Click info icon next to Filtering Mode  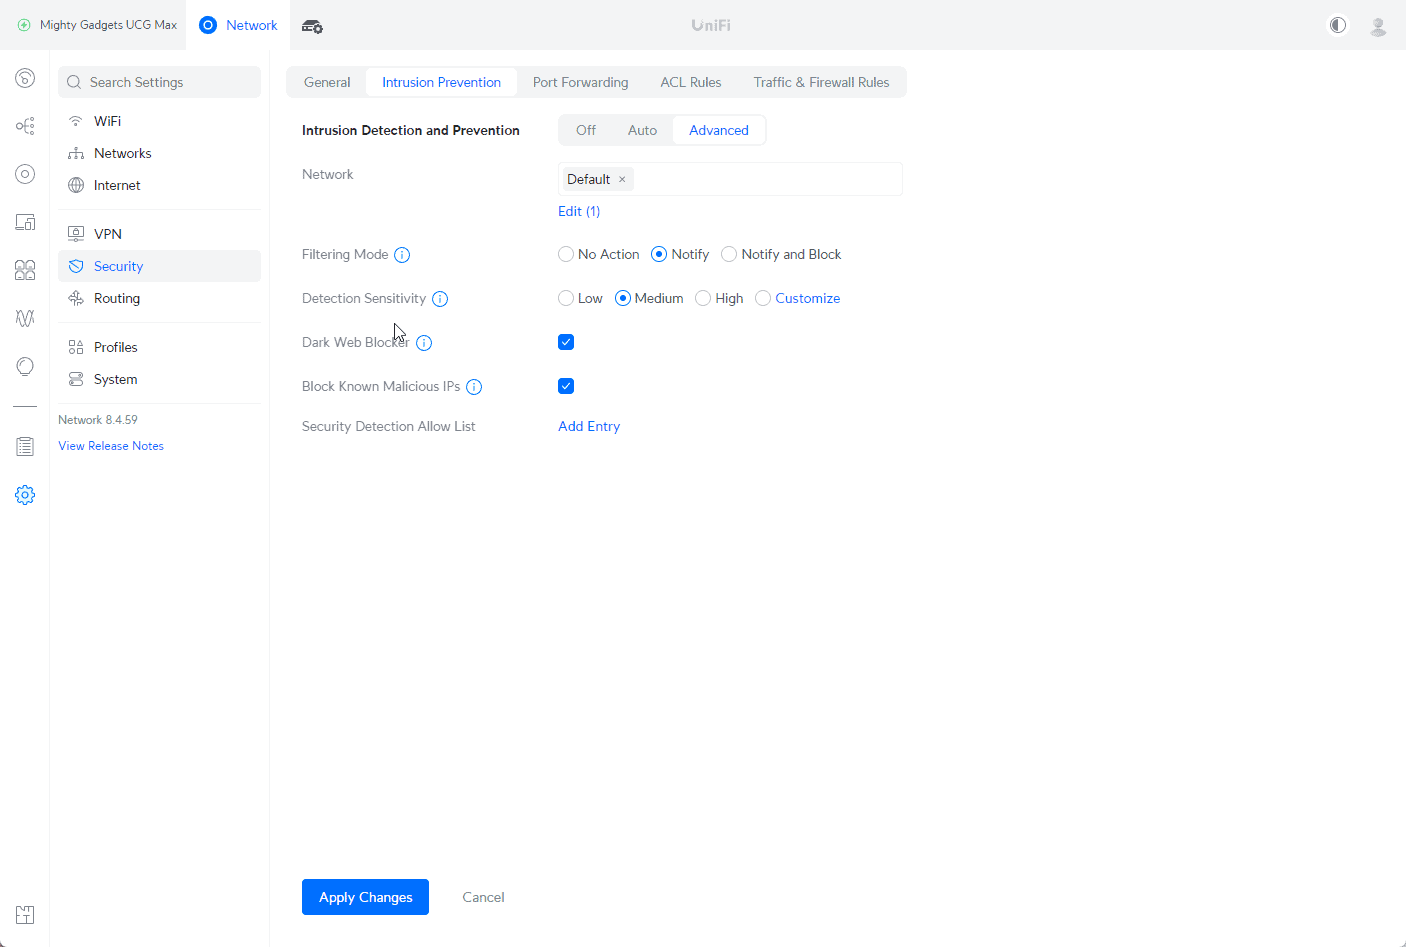pos(402,255)
